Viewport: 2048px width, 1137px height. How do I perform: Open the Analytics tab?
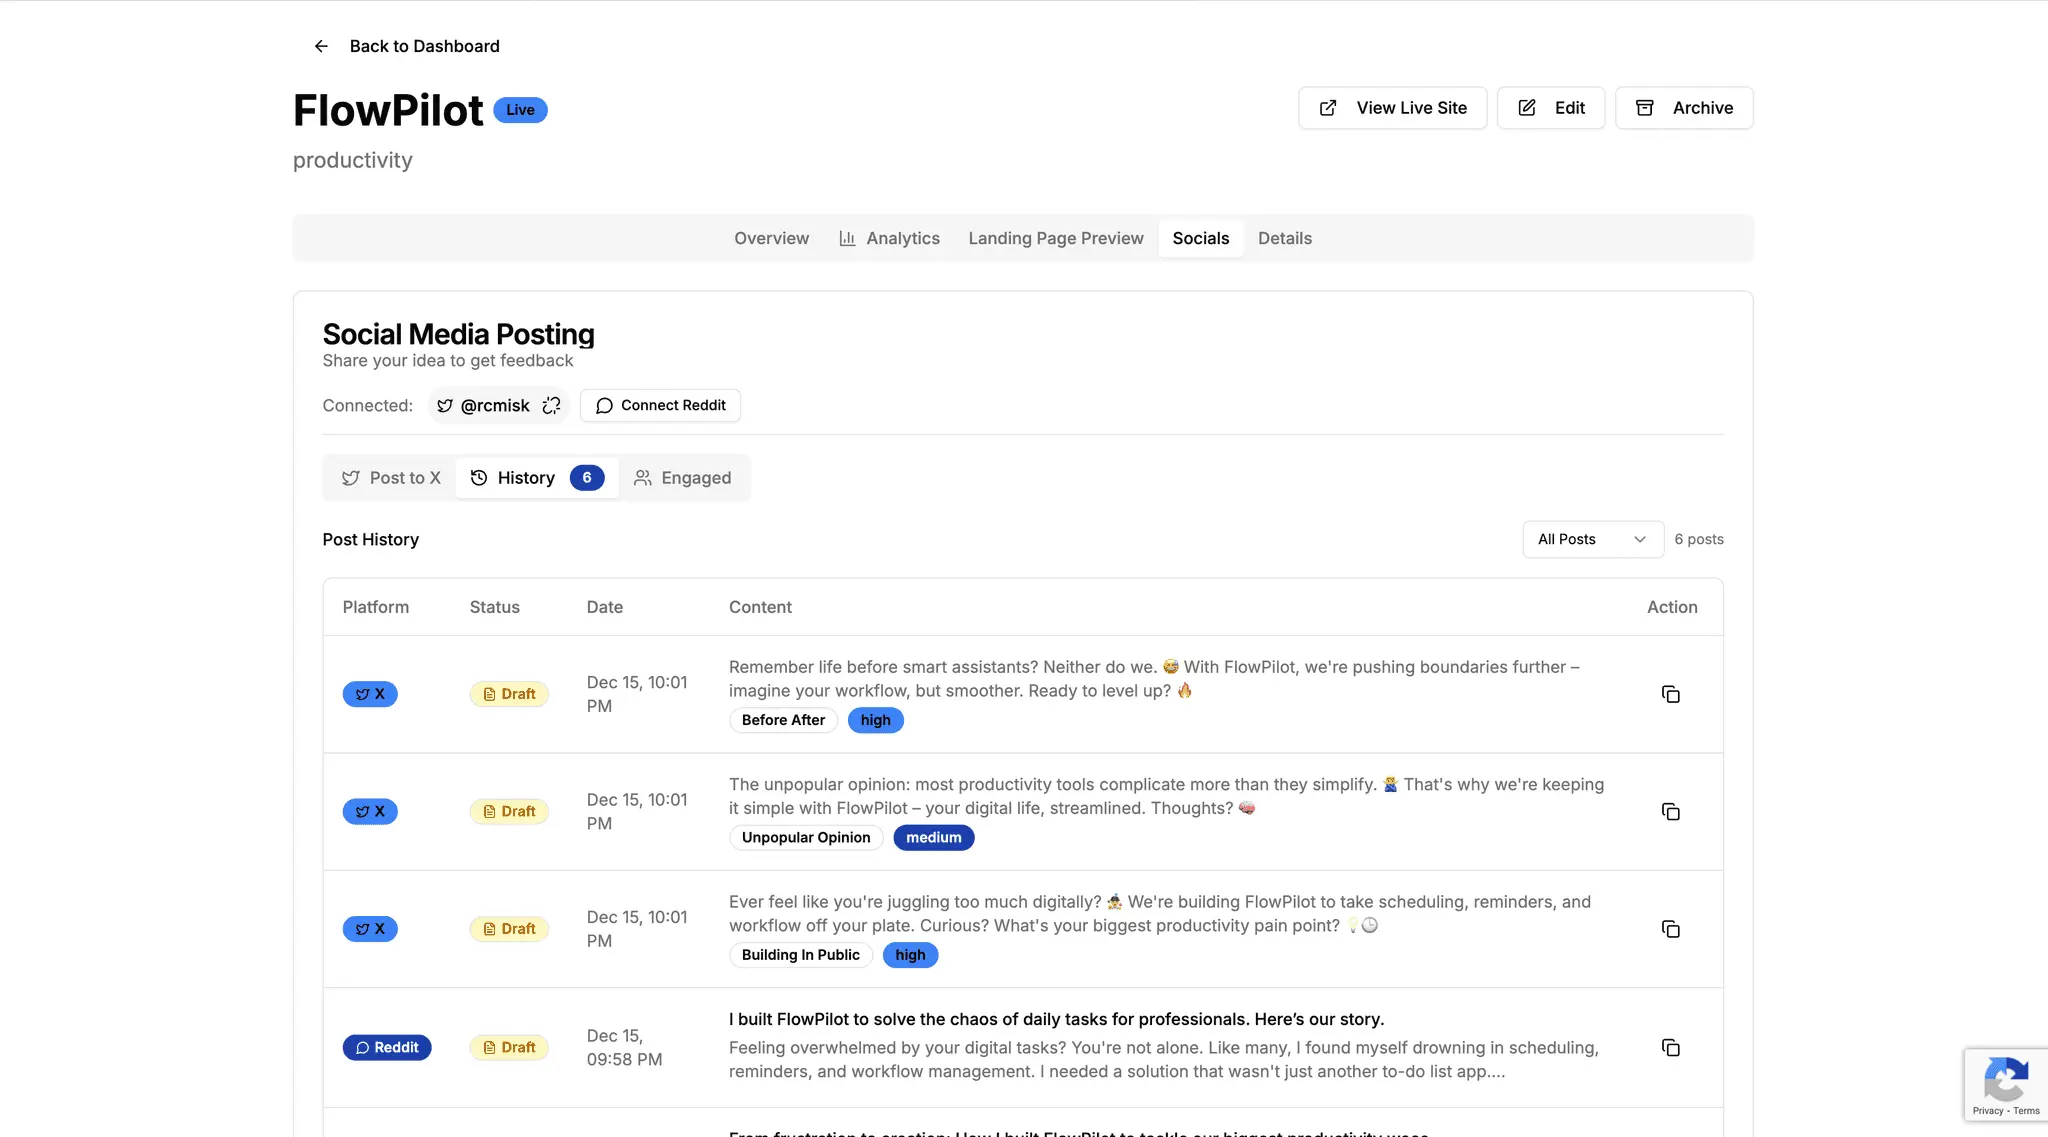click(889, 238)
